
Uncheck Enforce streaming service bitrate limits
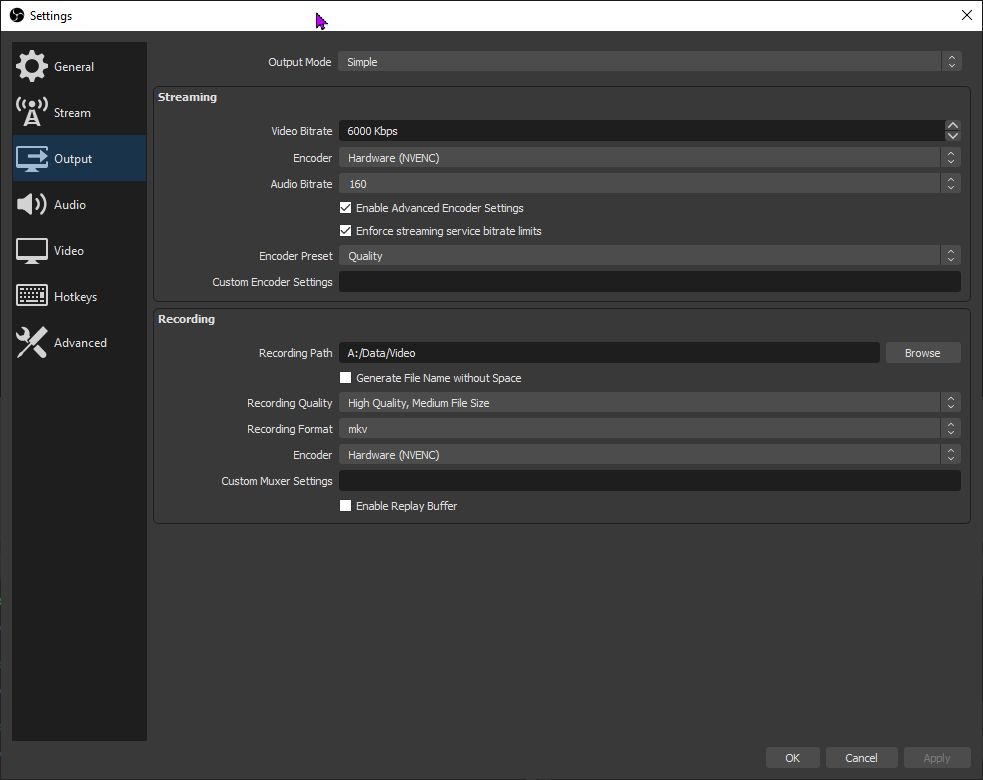click(346, 231)
